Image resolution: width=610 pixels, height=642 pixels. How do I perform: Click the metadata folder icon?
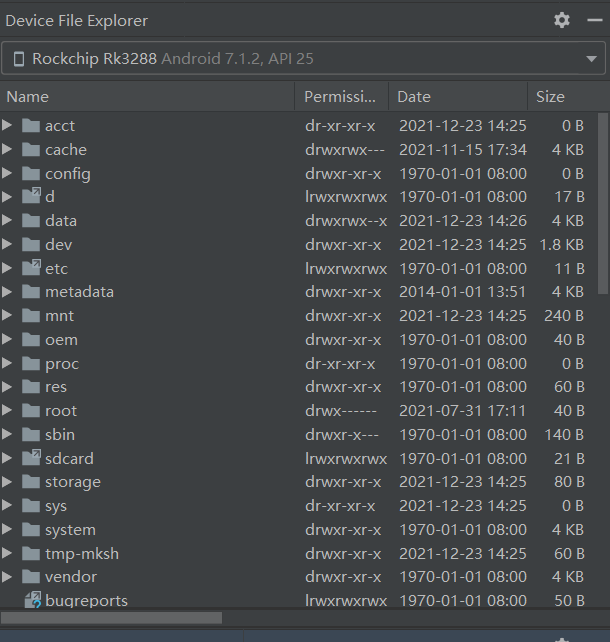pyautogui.click(x=31, y=292)
